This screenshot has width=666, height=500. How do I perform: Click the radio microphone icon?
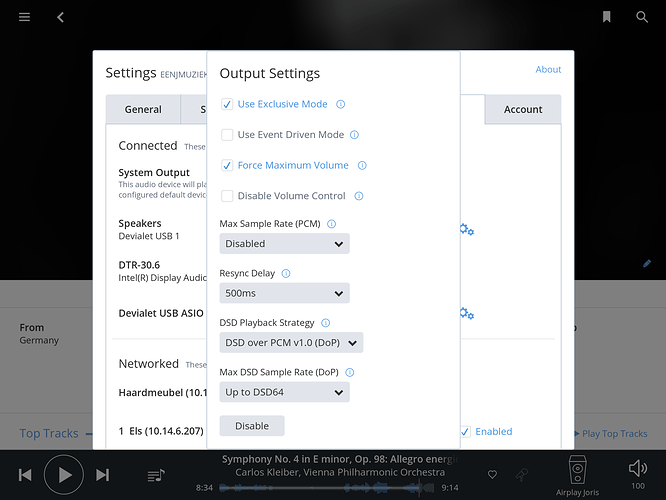(522, 475)
